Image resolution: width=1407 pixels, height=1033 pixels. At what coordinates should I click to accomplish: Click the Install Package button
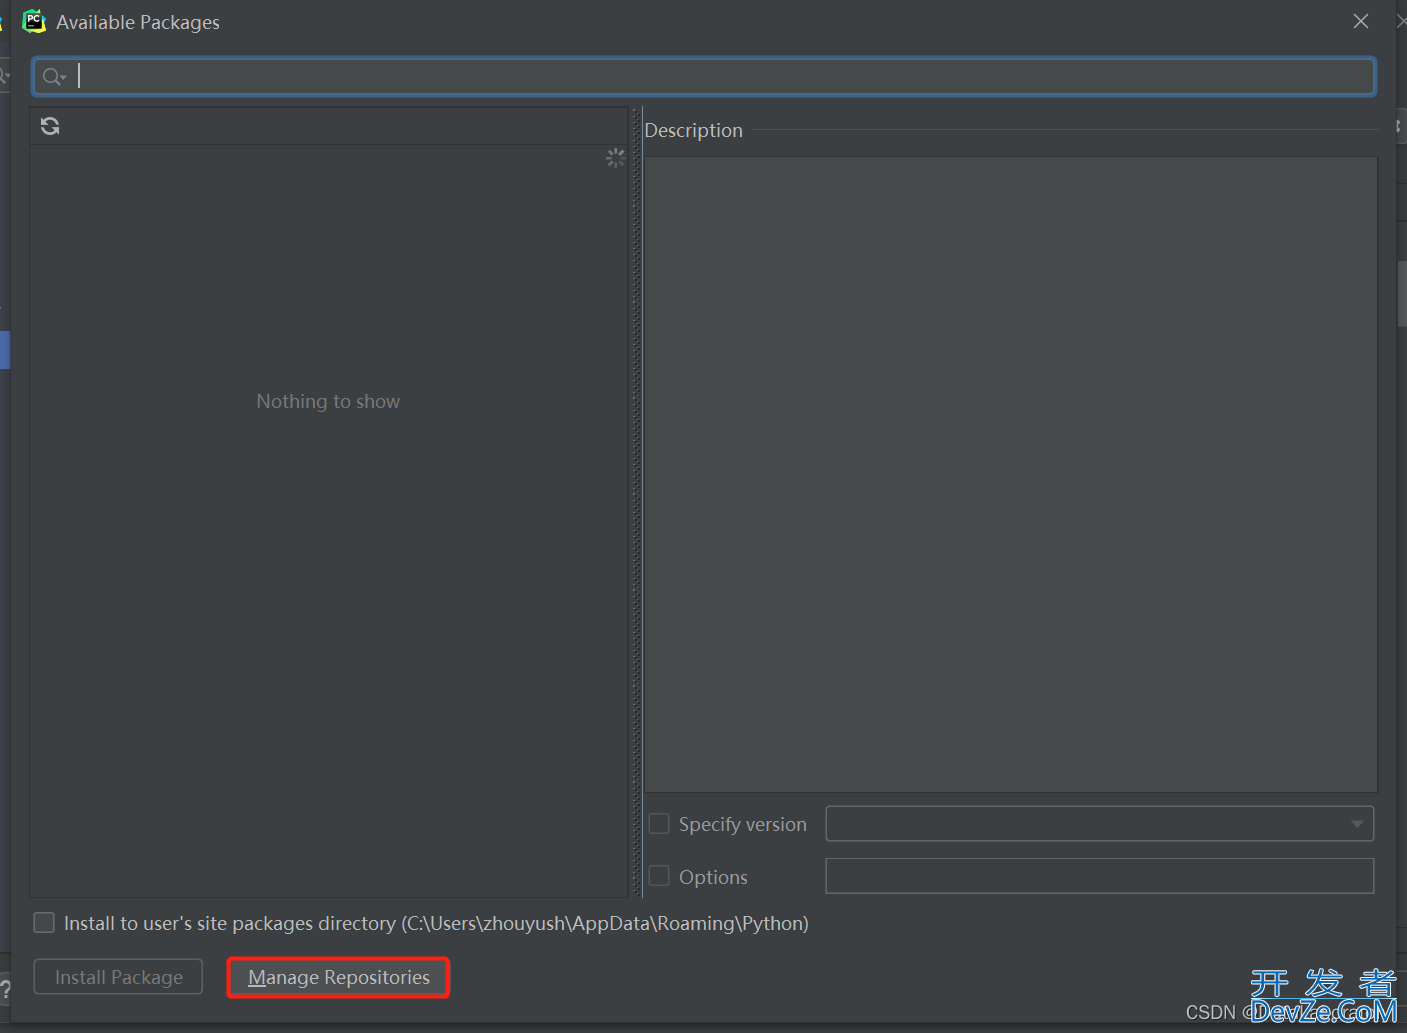click(118, 977)
